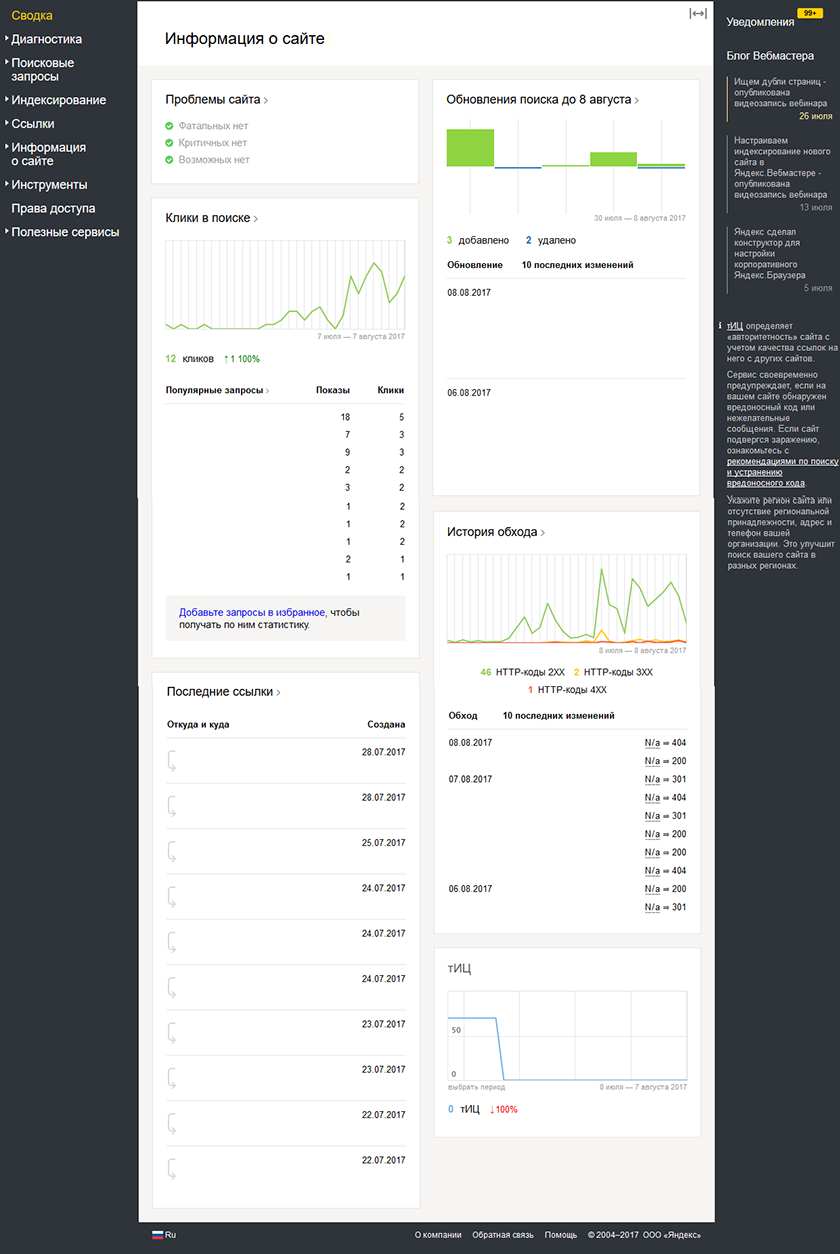Open the 99+ notifications badge
The image size is (840, 1254).
pos(810,13)
